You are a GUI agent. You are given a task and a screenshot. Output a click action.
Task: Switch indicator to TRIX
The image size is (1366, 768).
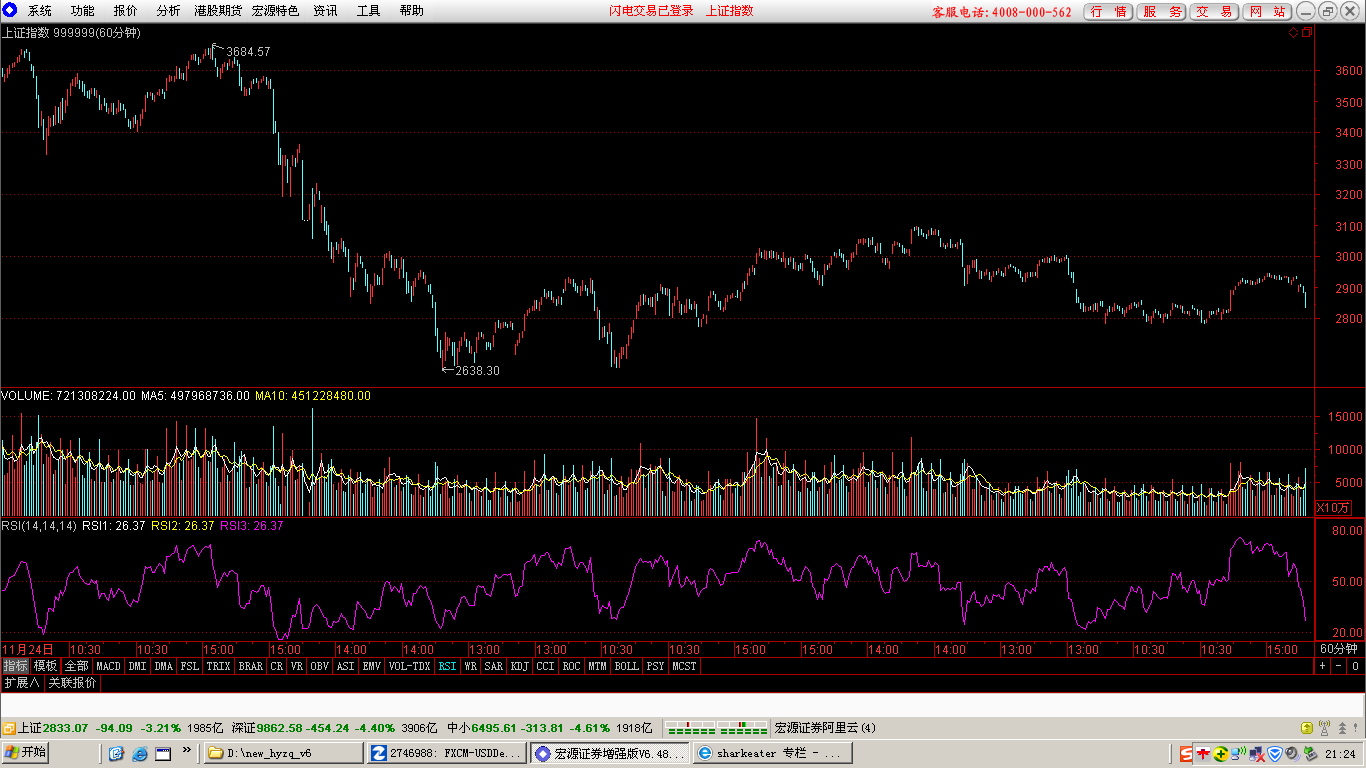coord(219,666)
